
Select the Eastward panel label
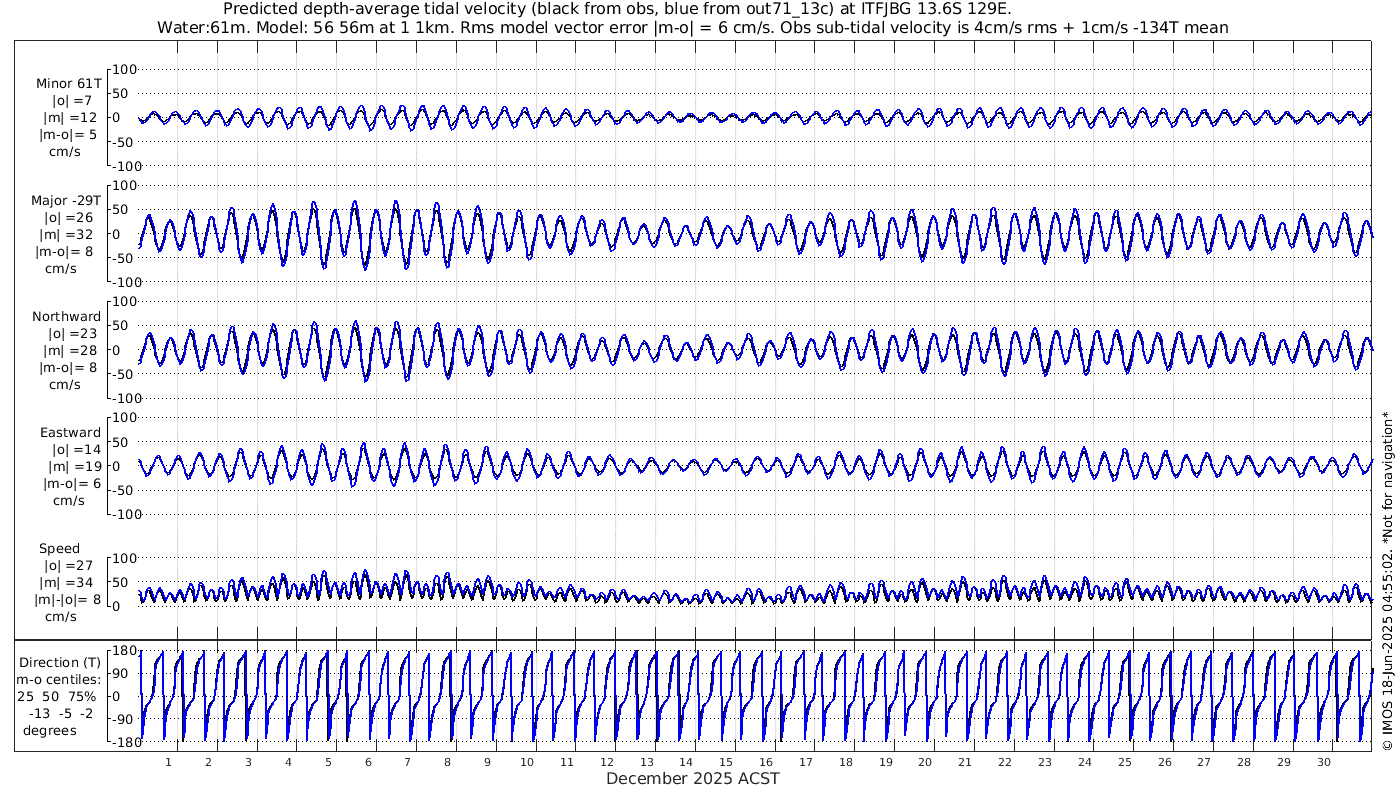(70, 433)
